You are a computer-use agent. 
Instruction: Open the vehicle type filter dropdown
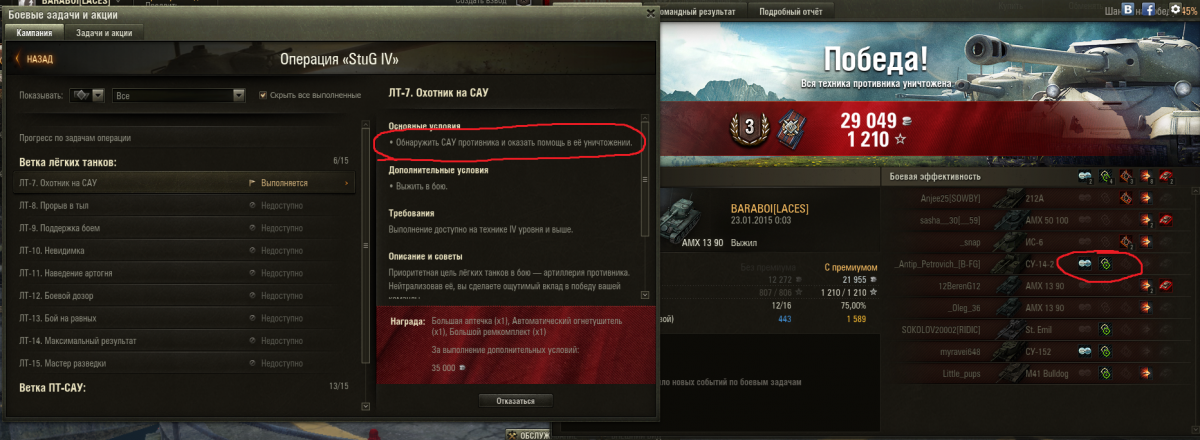point(88,95)
